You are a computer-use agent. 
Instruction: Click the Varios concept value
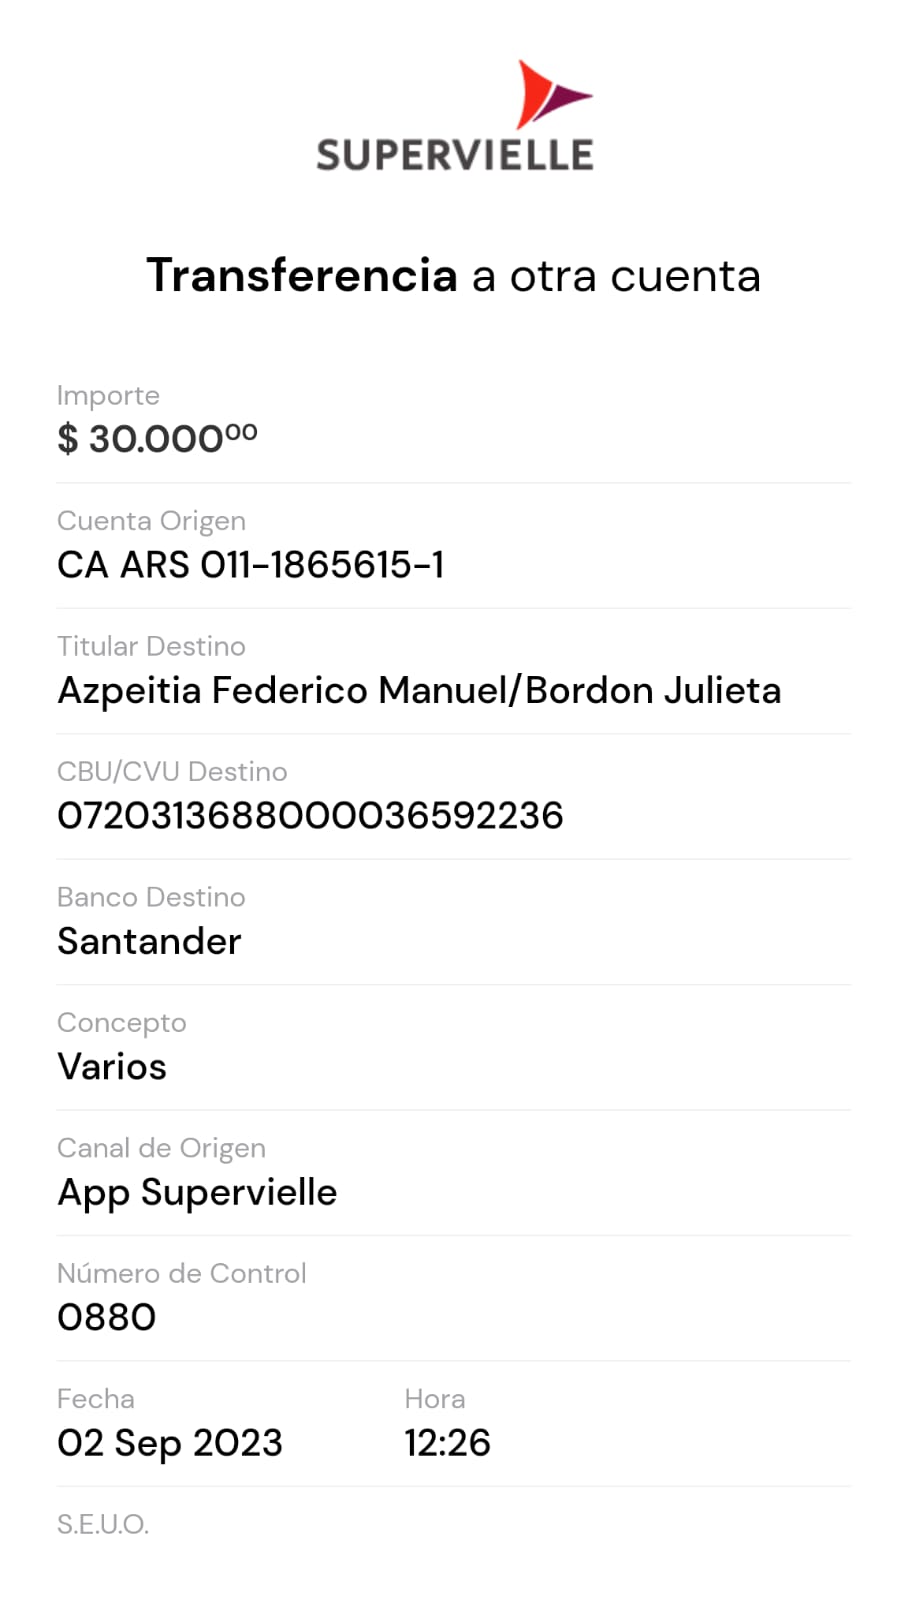click(x=112, y=1067)
